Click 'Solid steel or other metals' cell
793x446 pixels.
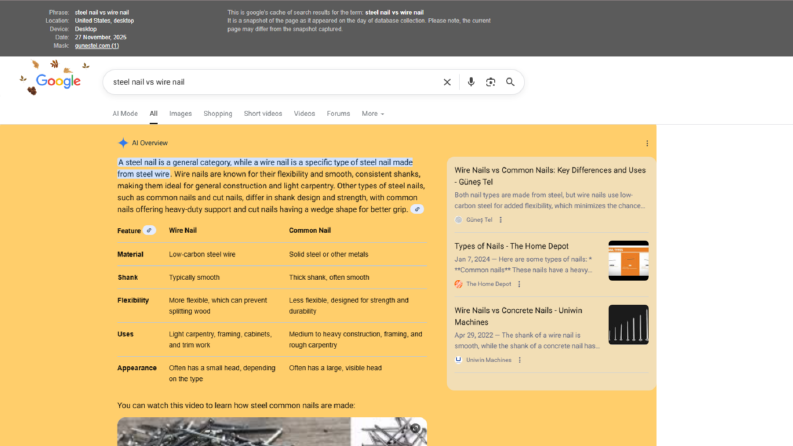point(328,254)
